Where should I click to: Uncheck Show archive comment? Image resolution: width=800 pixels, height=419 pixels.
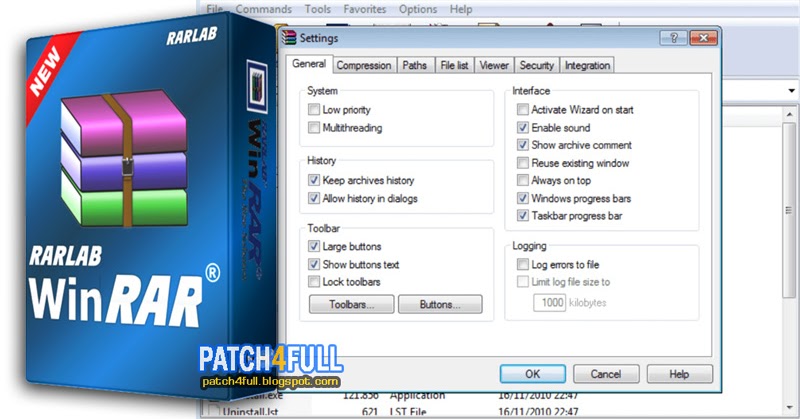(522, 144)
